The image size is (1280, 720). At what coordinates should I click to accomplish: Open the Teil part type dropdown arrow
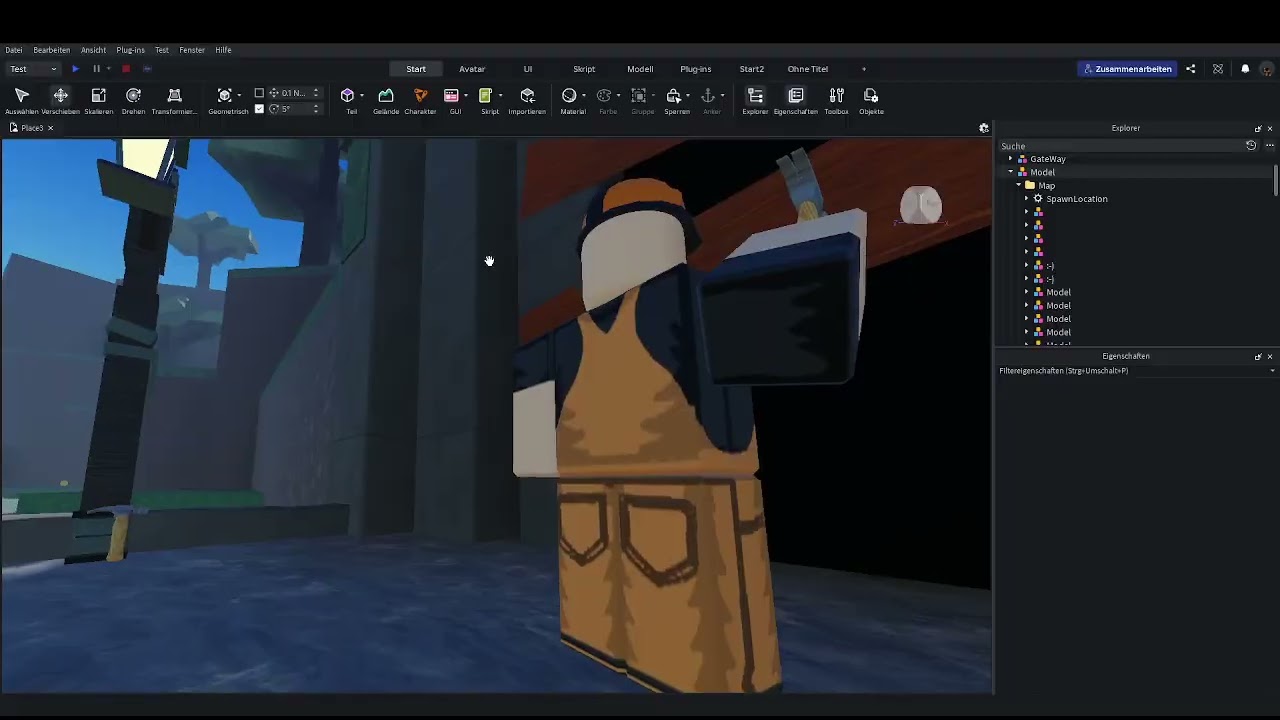(361, 96)
